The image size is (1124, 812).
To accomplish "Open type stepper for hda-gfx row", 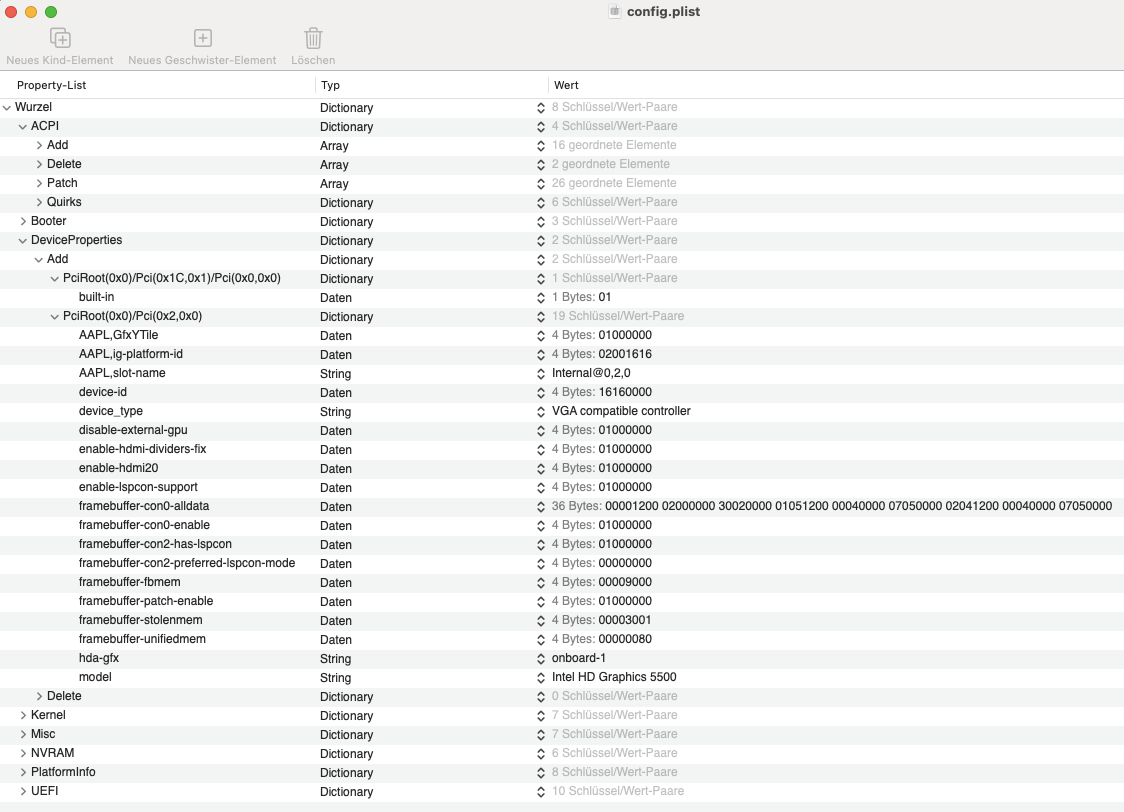I will [540, 658].
